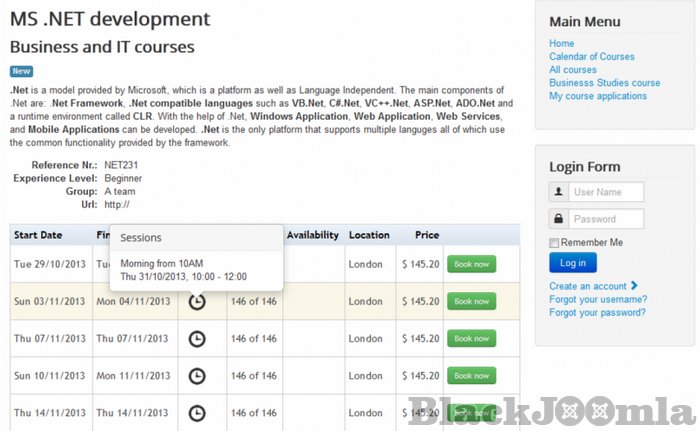Image resolution: width=700 pixels, height=431 pixels.
Task: Click the arrow icon next to Create an account
Action: [634, 286]
